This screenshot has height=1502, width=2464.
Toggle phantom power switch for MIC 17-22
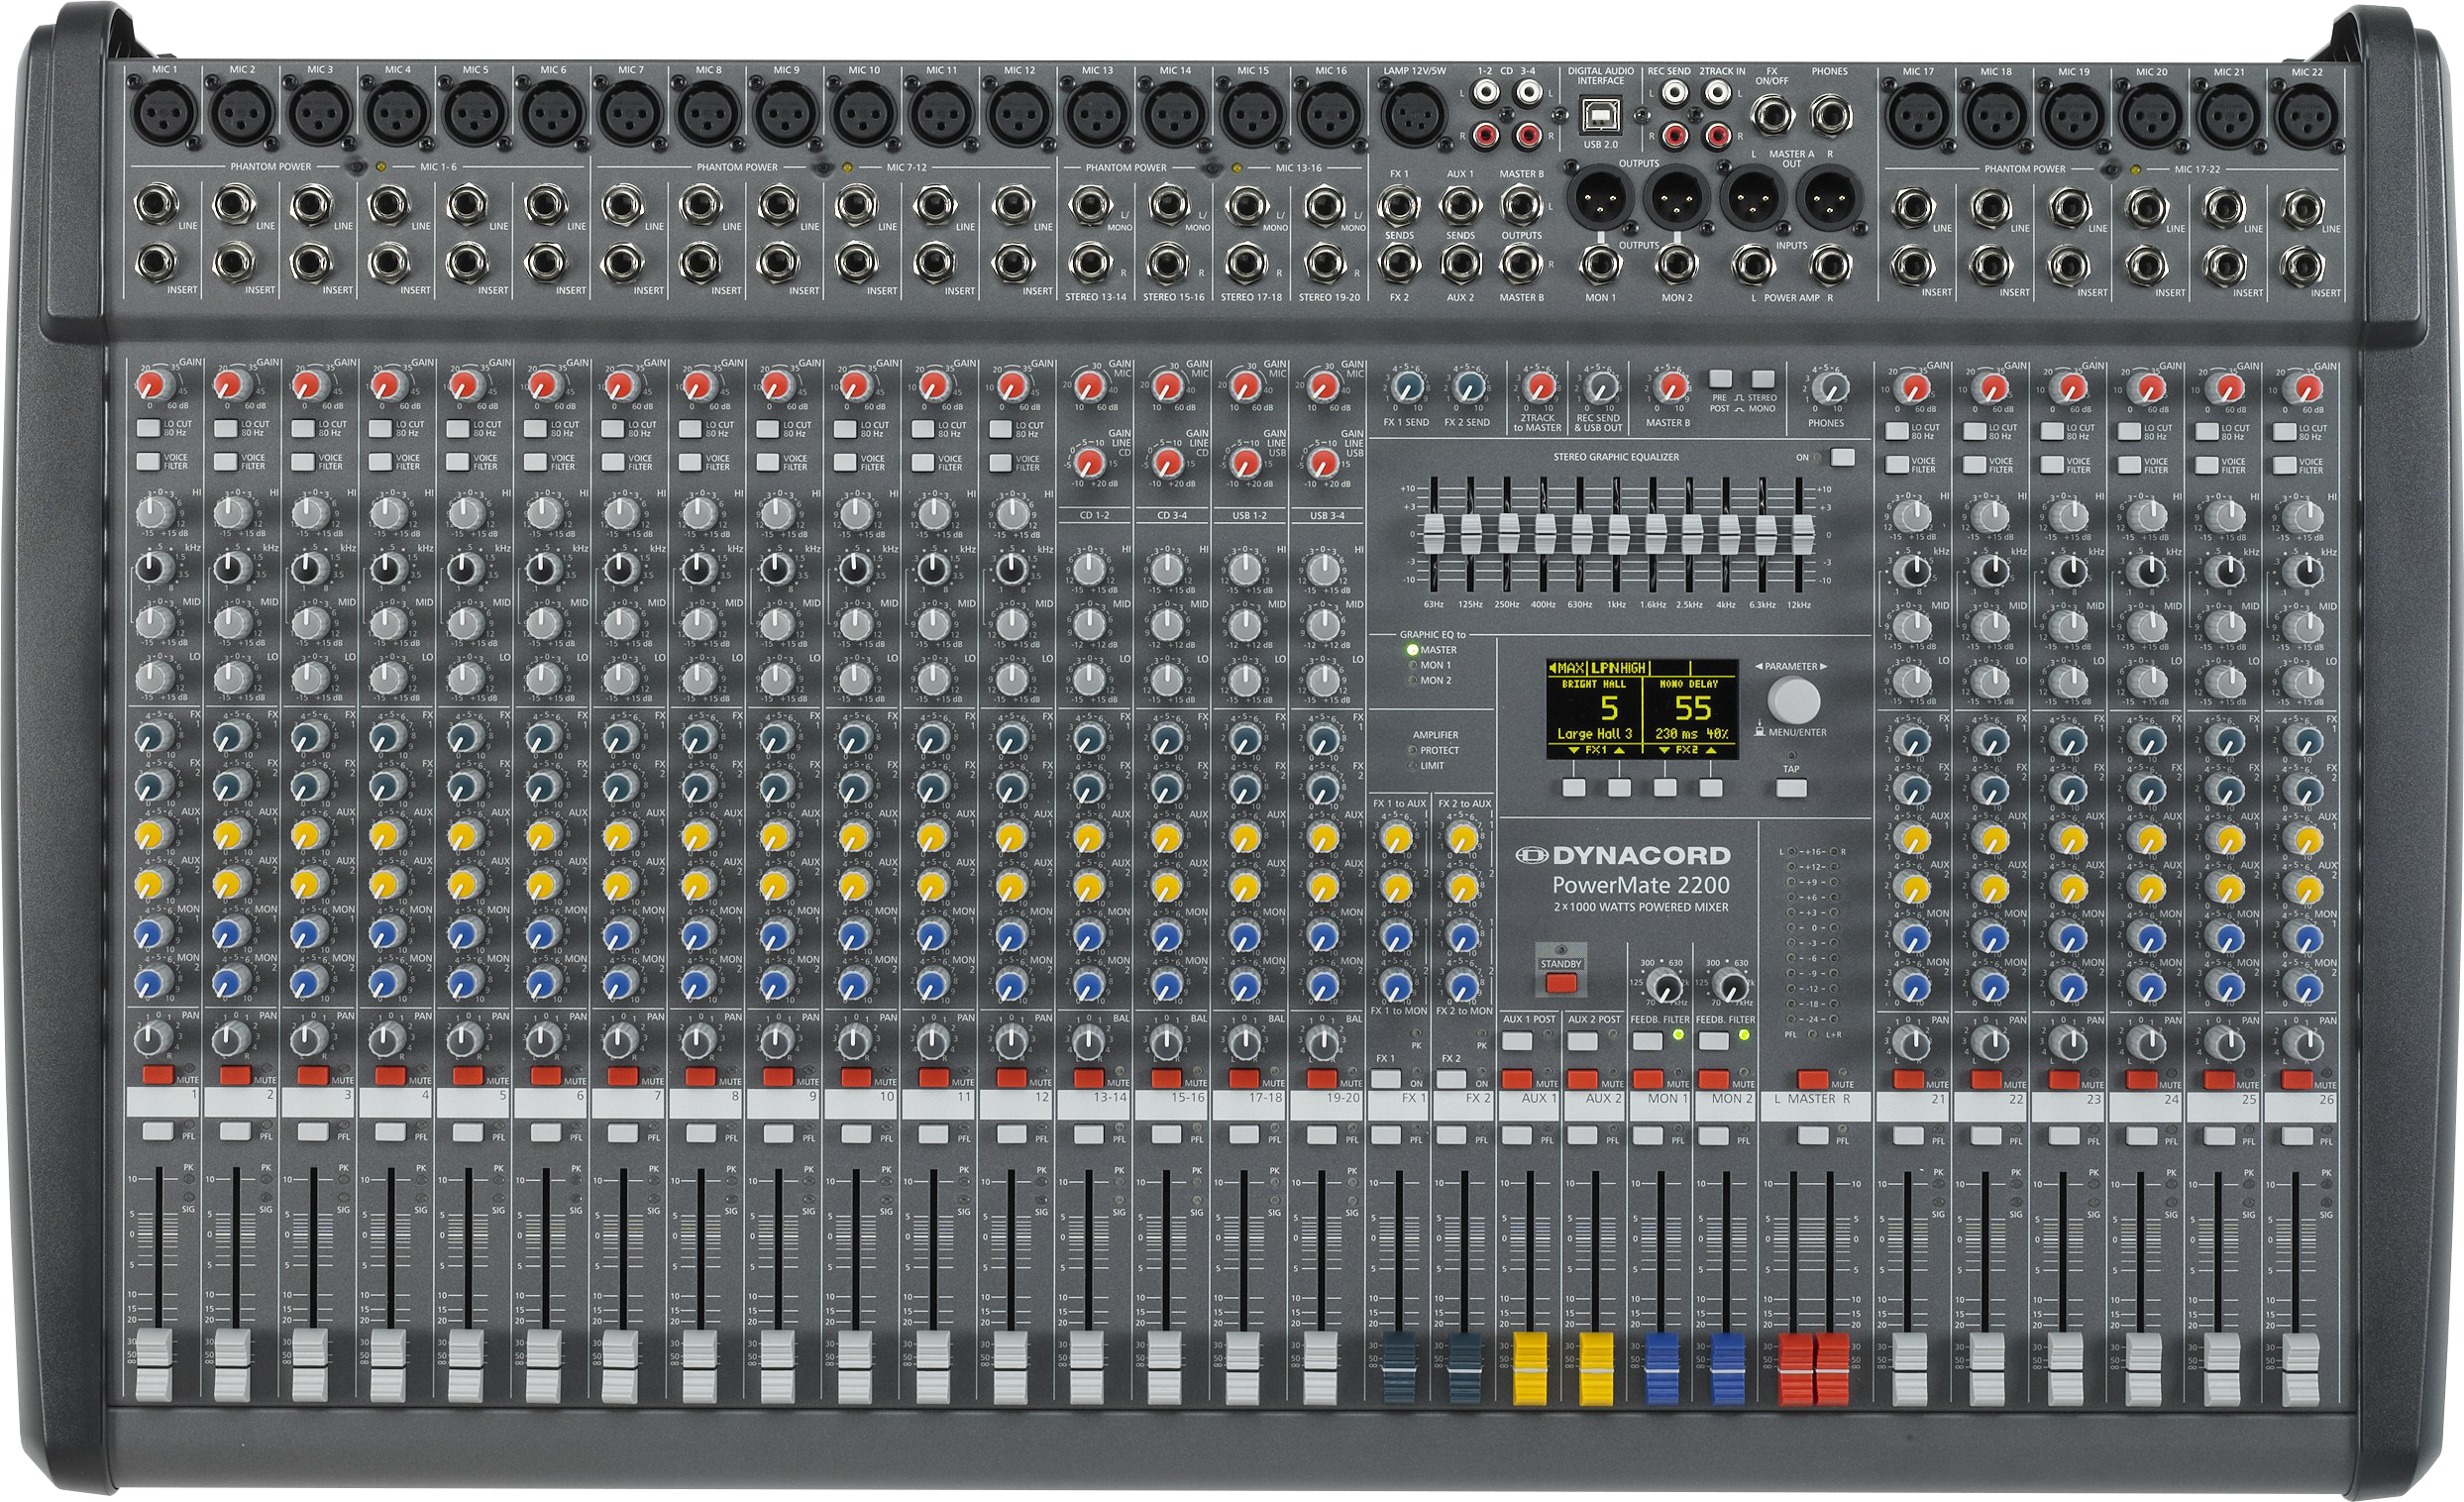tap(2113, 170)
